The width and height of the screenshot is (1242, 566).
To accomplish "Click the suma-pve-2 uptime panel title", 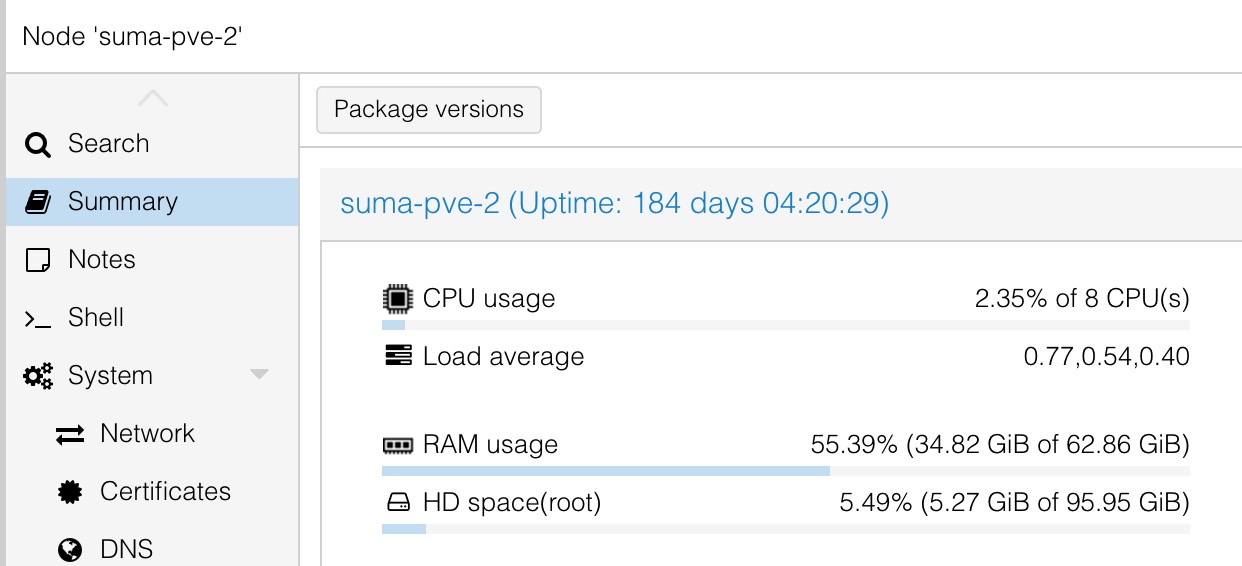I will (x=615, y=204).
